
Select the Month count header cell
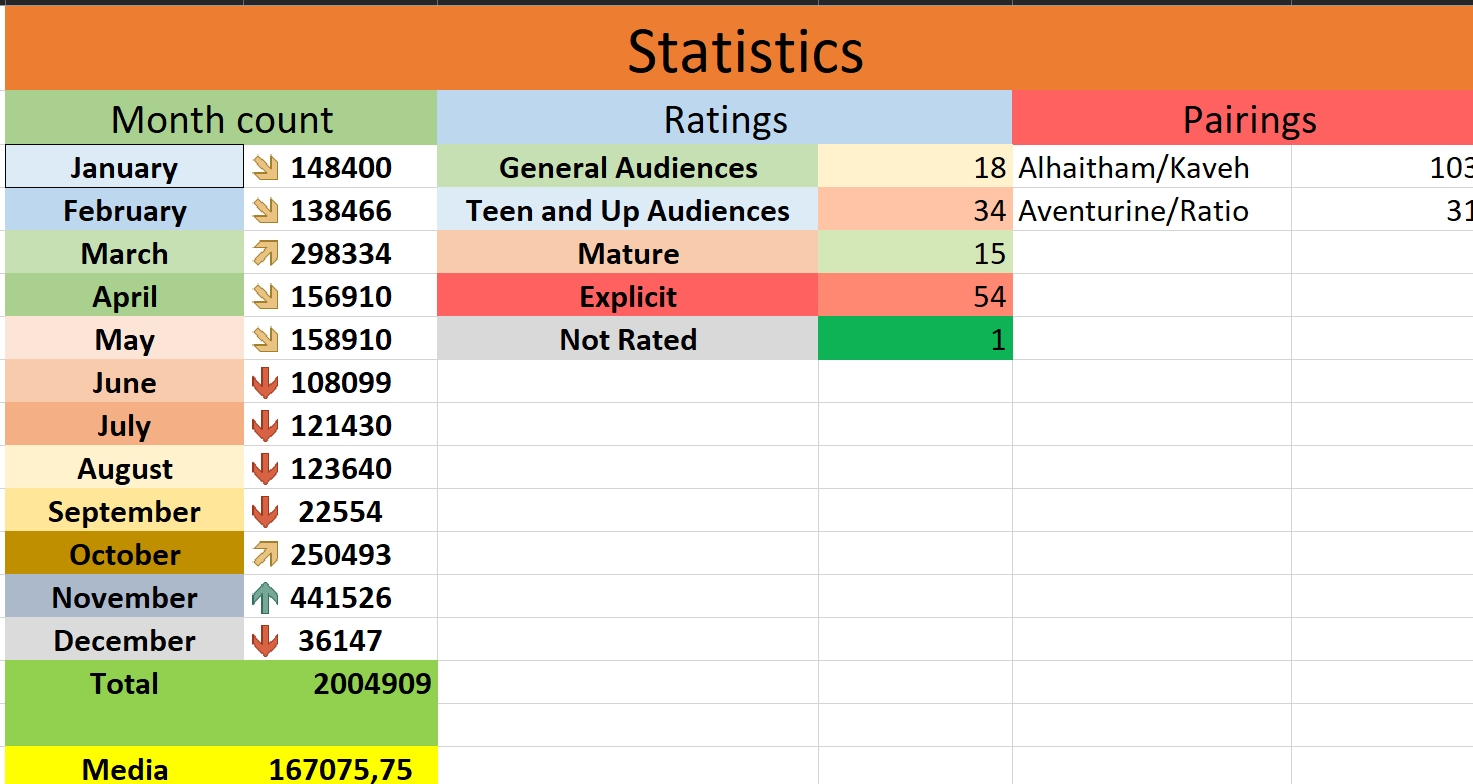(x=221, y=119)
